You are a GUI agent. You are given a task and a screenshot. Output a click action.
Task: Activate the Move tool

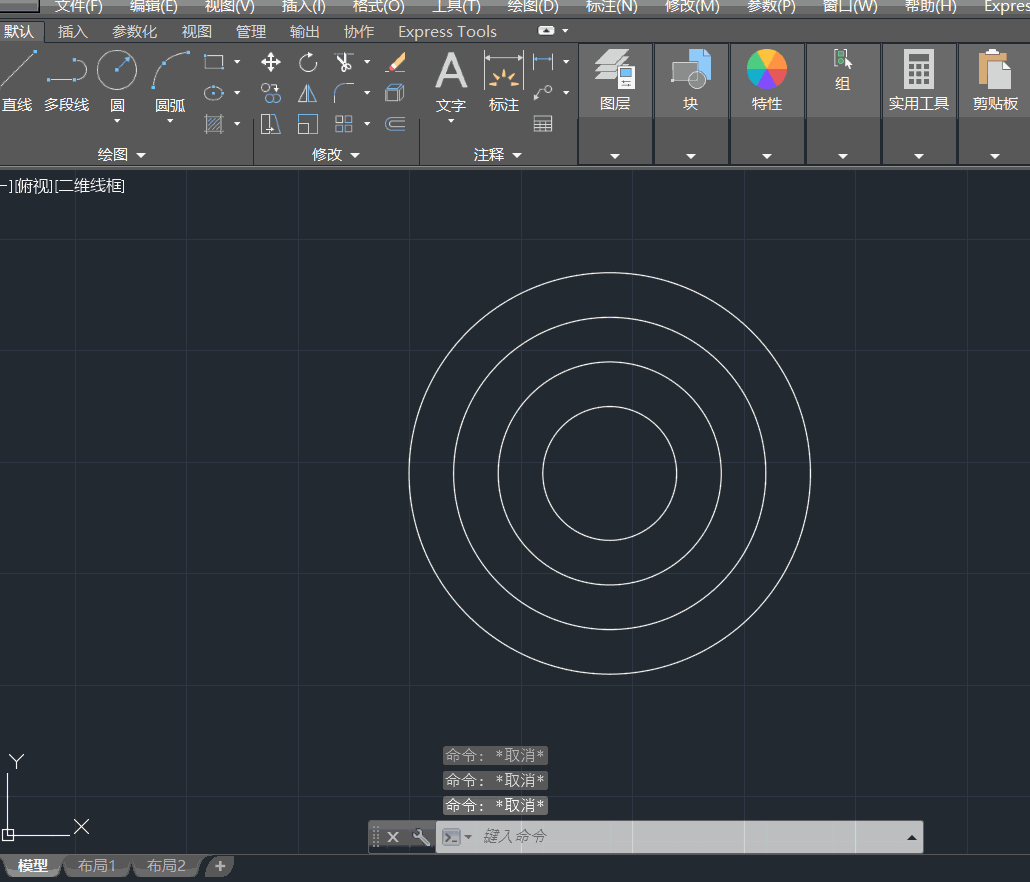pos(271,62)
